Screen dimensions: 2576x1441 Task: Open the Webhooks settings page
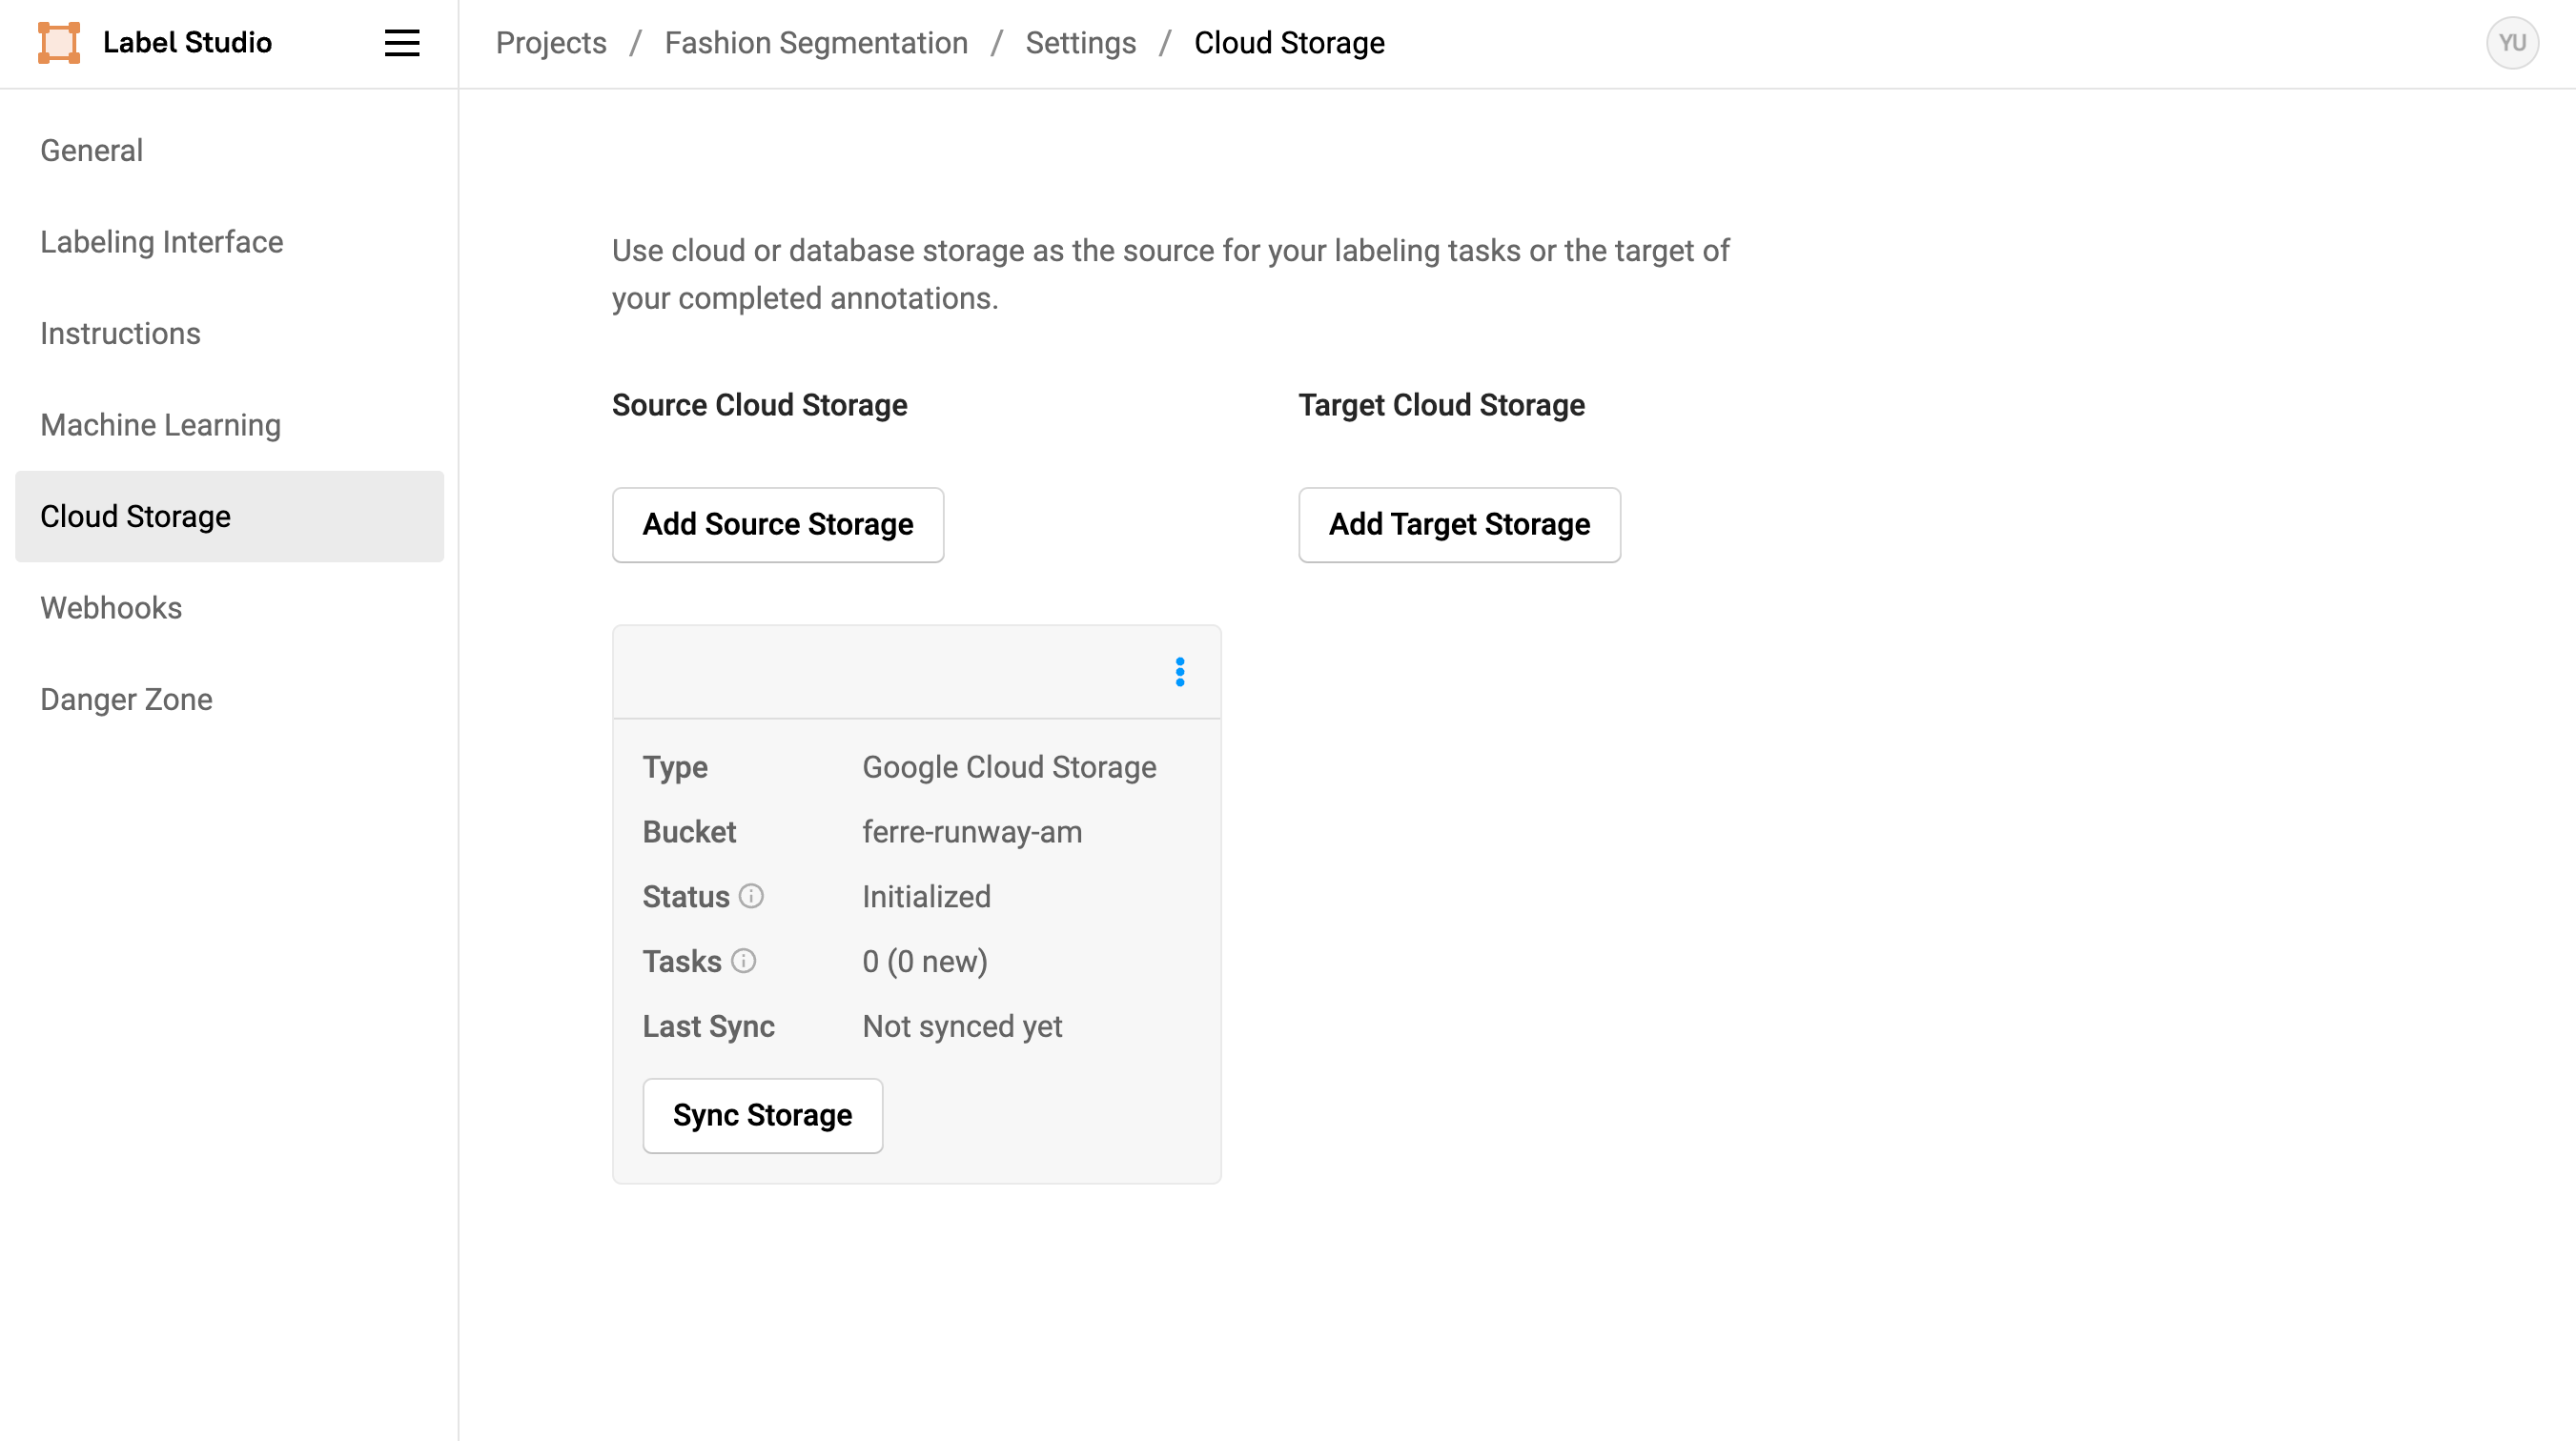coord(111,608)
